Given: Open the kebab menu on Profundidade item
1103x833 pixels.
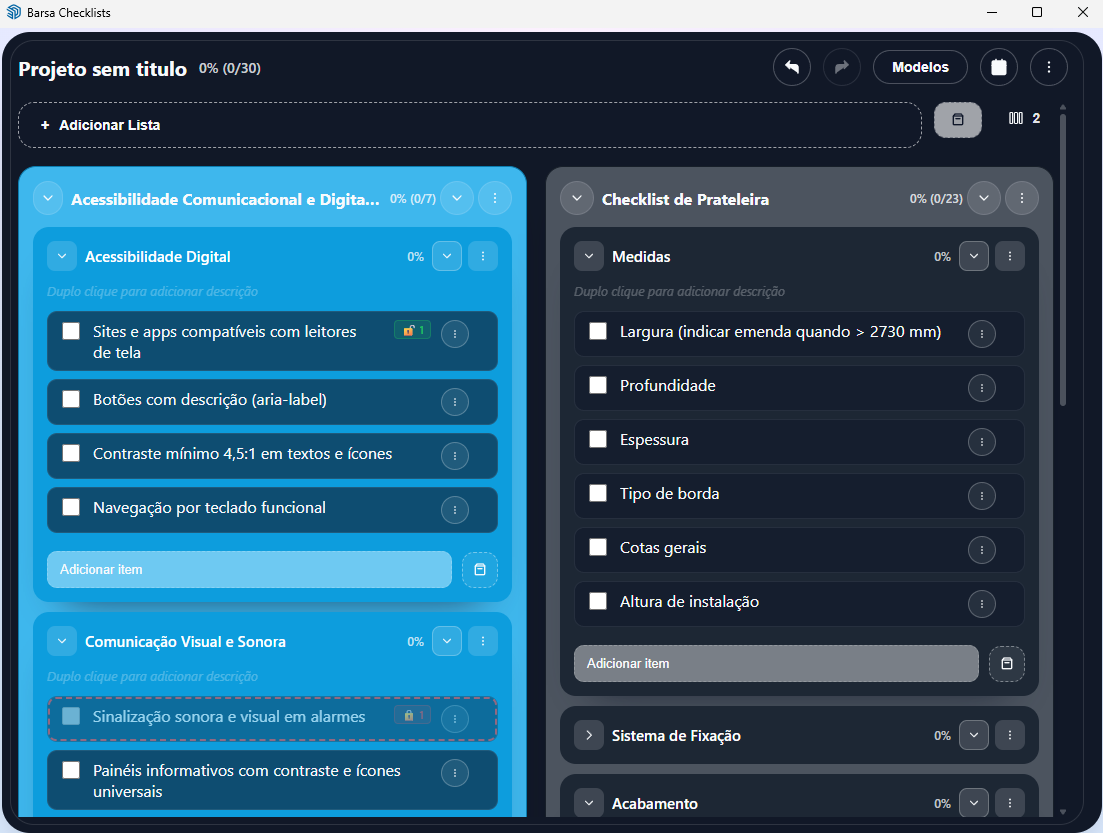Looking at the screenshot, I should click(981, 388).
